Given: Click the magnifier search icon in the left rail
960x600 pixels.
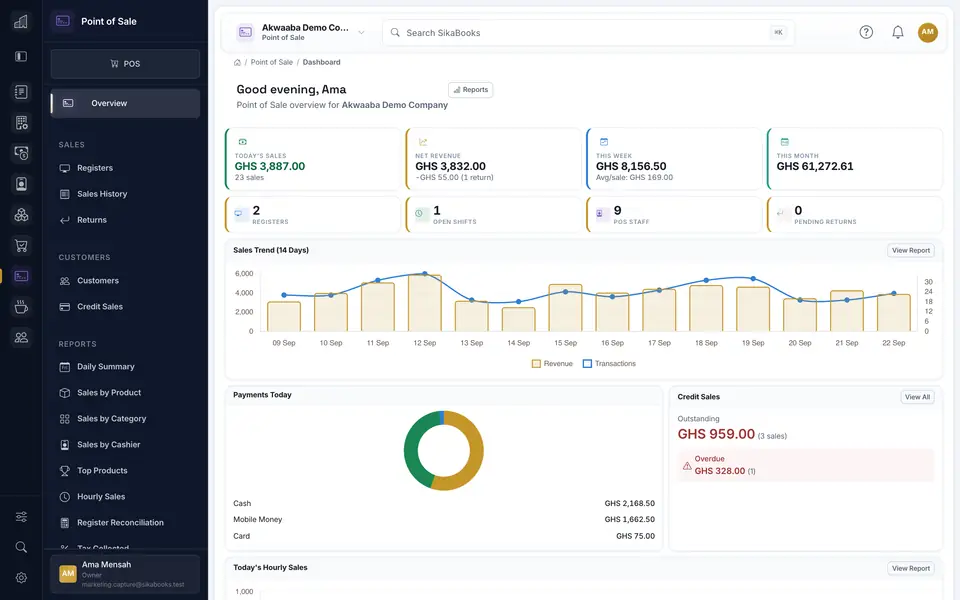Looking at the screenshot, I should coord(21,547).
